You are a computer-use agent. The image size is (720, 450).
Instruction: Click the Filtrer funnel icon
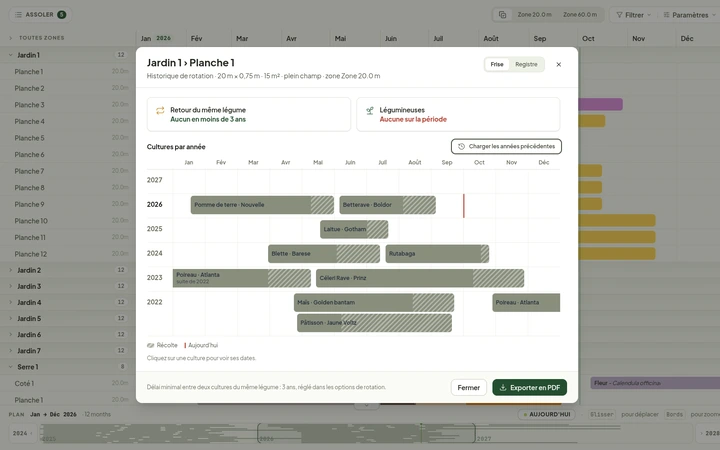click(619, 15)
